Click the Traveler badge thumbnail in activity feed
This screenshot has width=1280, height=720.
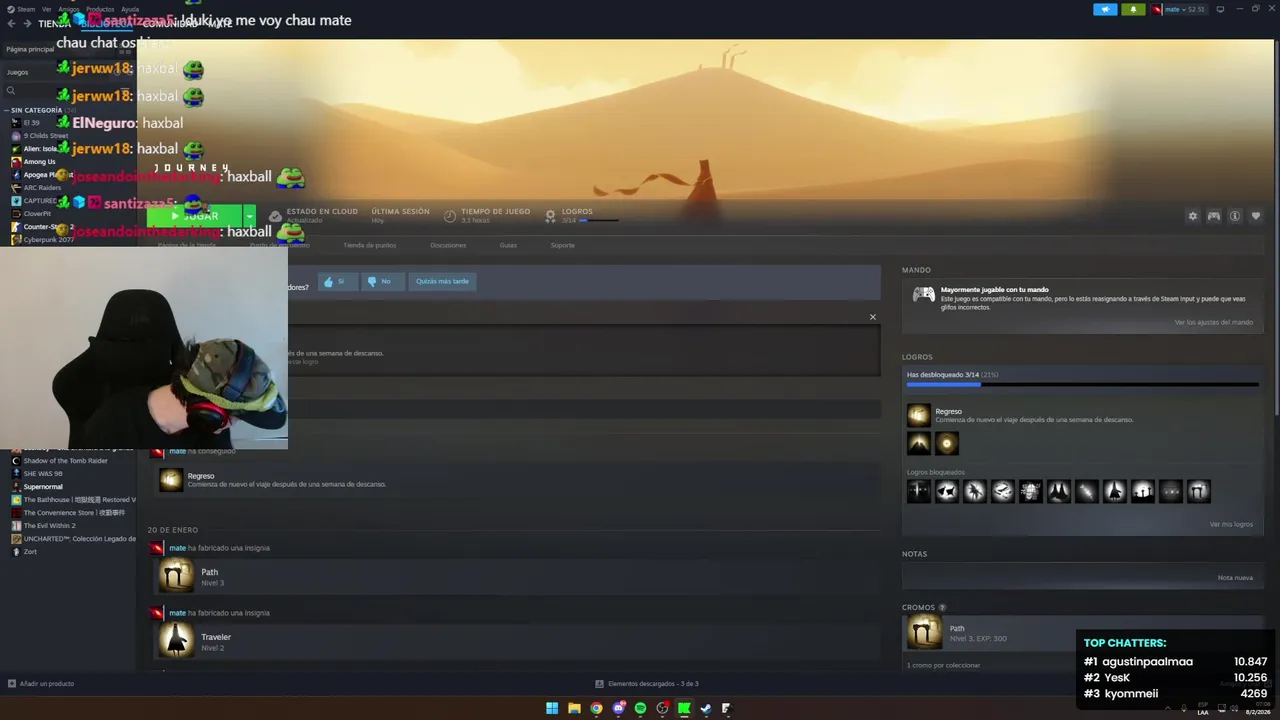coord(176,641)
